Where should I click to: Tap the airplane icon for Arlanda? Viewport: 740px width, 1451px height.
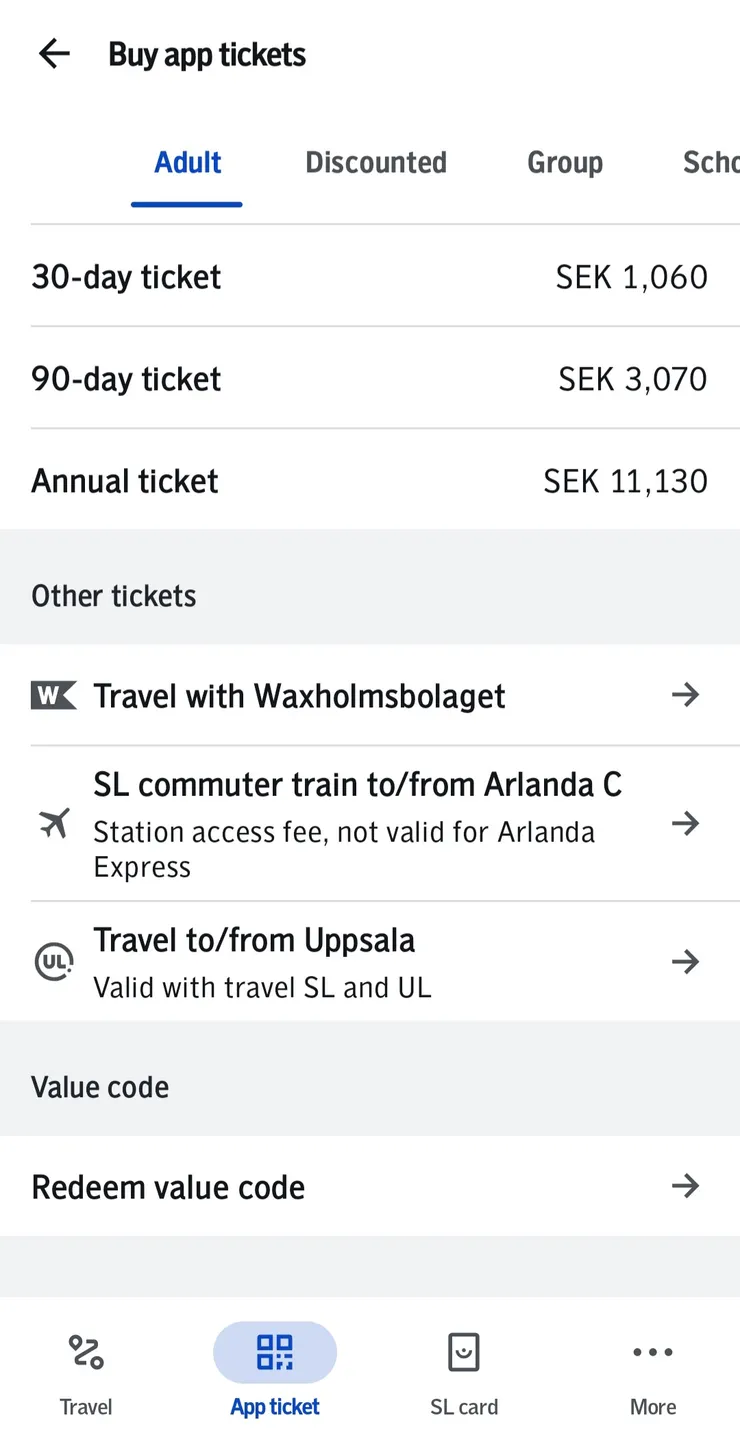coord(54,824)
